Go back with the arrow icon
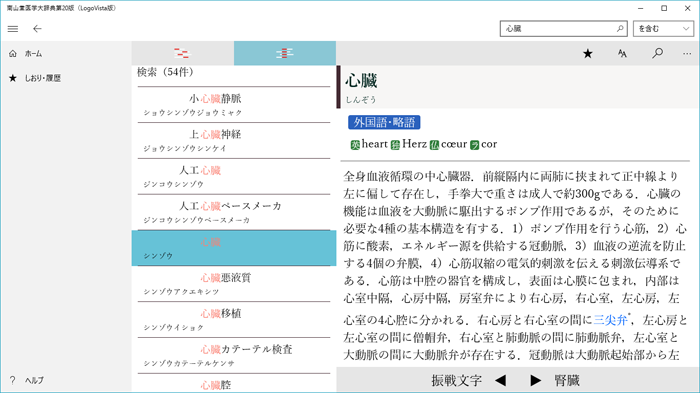 (x=37, y=29)
